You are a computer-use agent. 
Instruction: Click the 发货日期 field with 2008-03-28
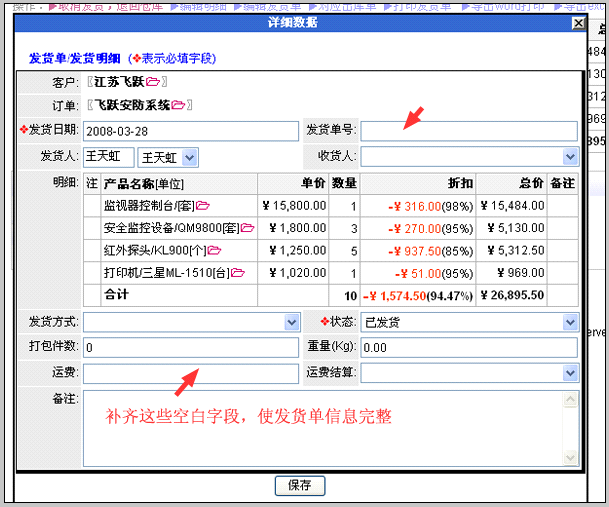pos(190,131)
